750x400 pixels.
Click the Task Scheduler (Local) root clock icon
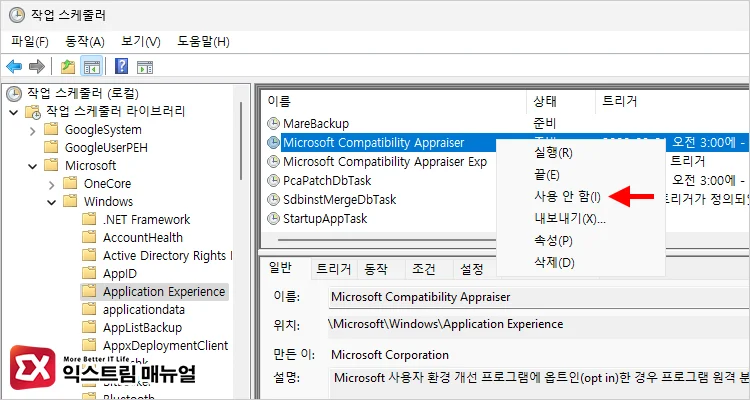(x=14, y=93)
